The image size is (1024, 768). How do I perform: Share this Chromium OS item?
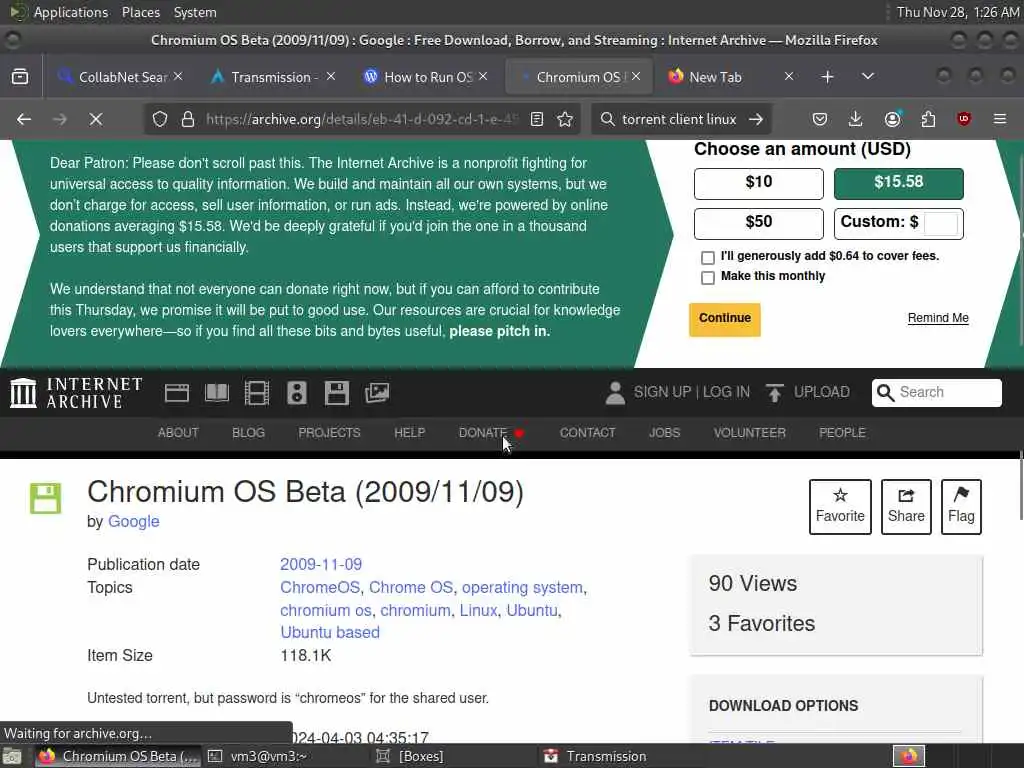pyautogui.click(x=906, y=507)
